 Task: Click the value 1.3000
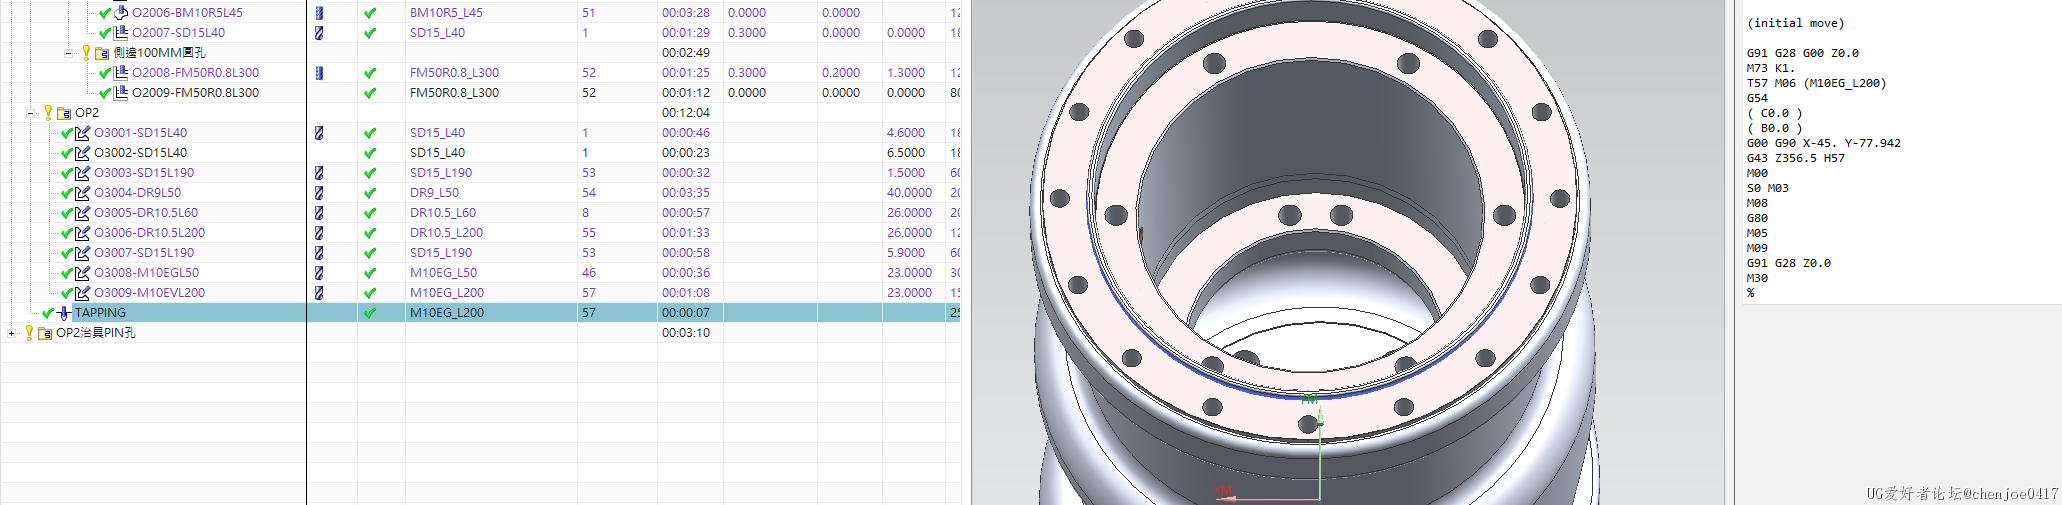(906, 73)
